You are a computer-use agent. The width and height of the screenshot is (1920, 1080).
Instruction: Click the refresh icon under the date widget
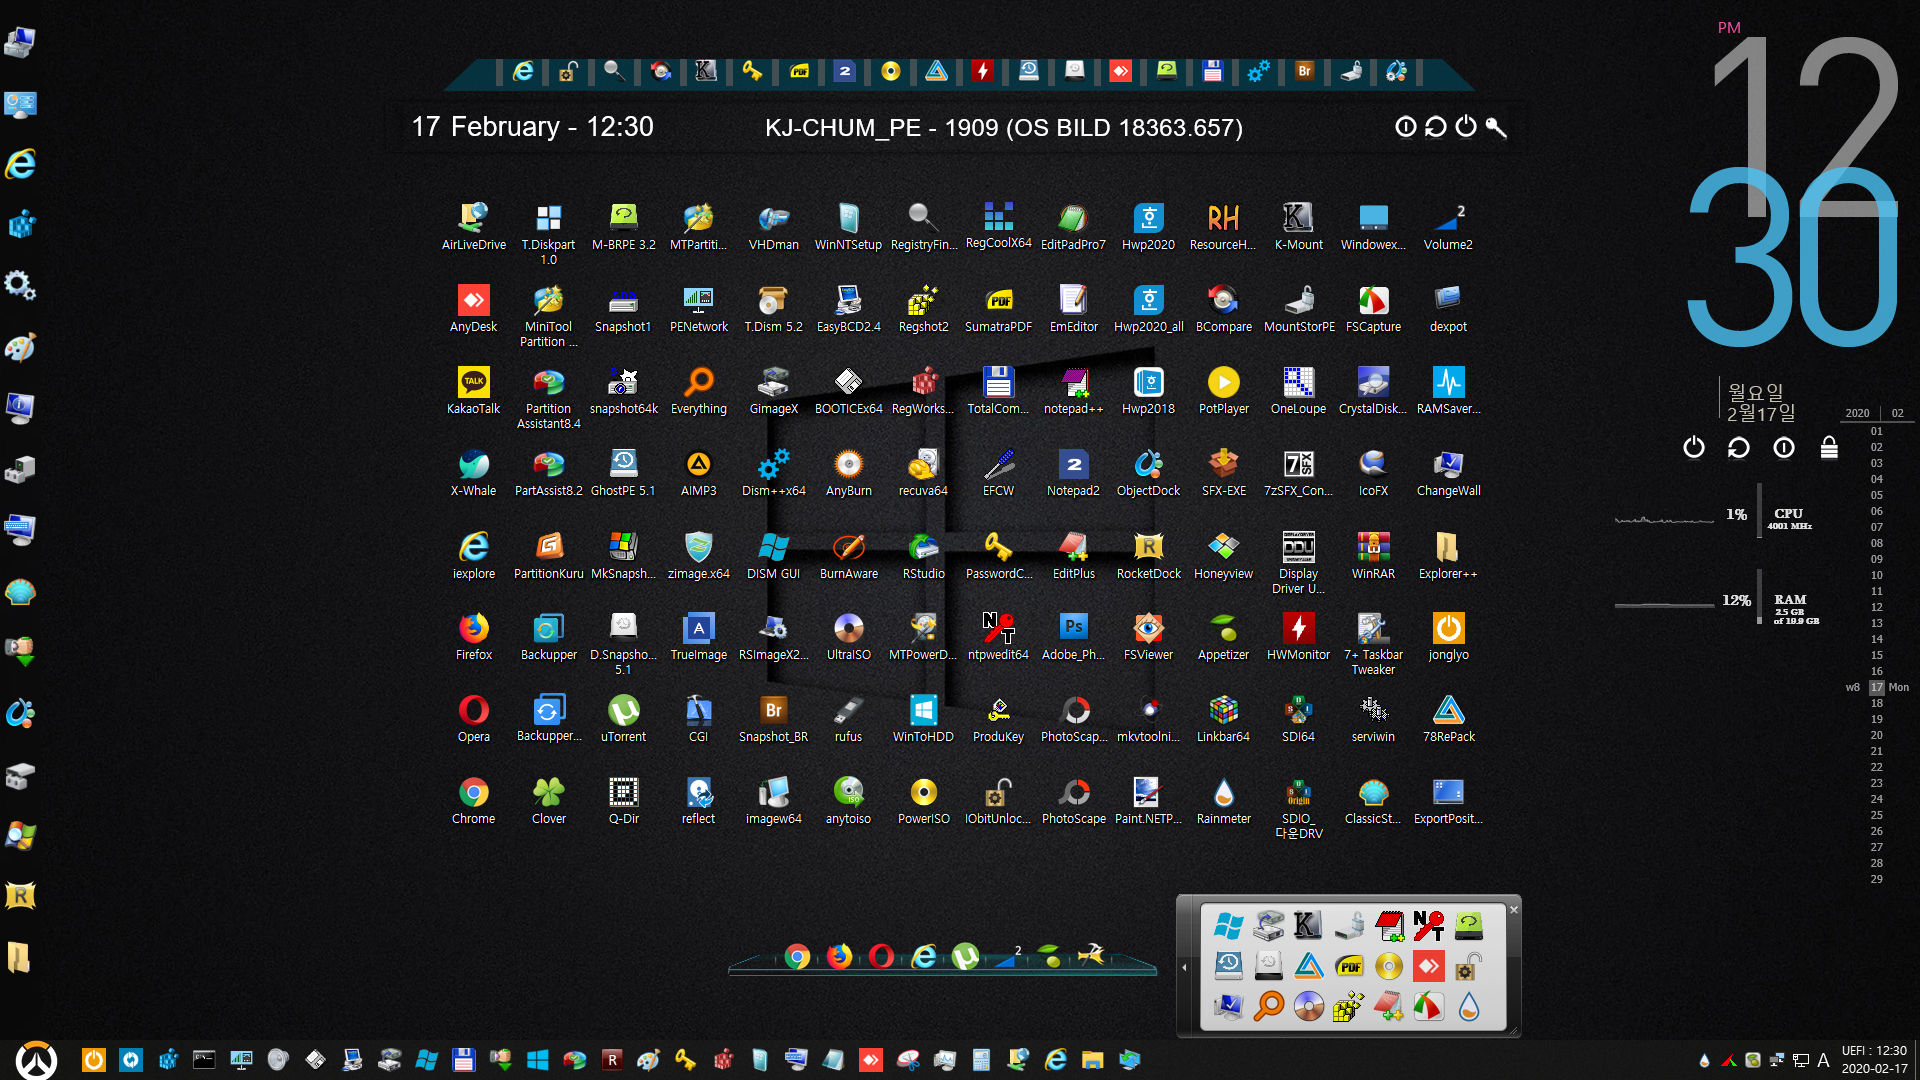point(1738,447)
